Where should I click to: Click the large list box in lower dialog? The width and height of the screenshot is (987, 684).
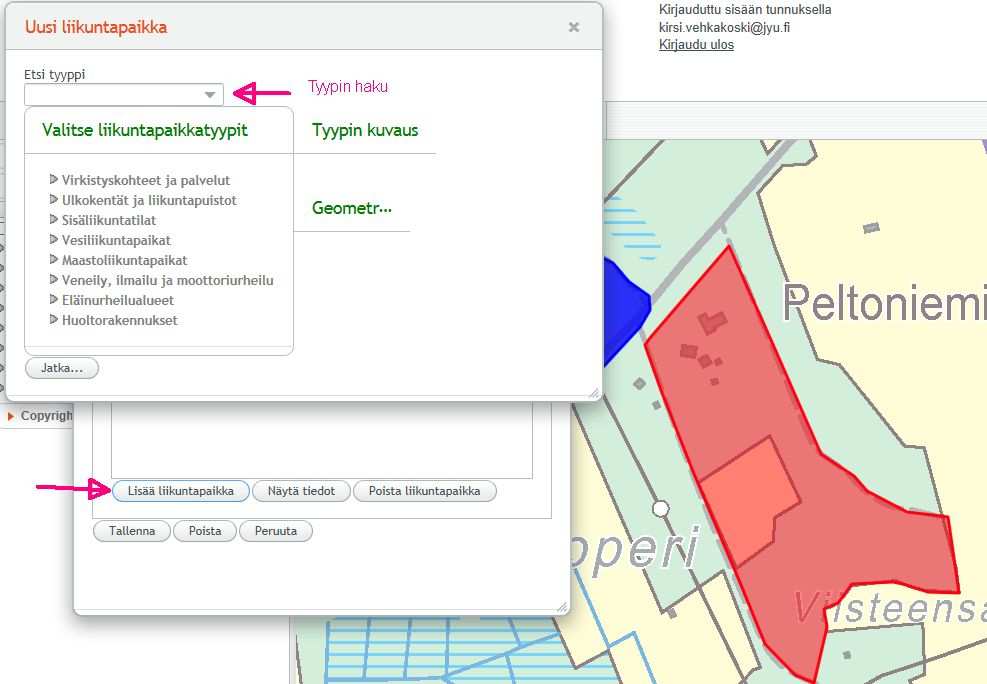pyautogui.click(x=322, y=440)
